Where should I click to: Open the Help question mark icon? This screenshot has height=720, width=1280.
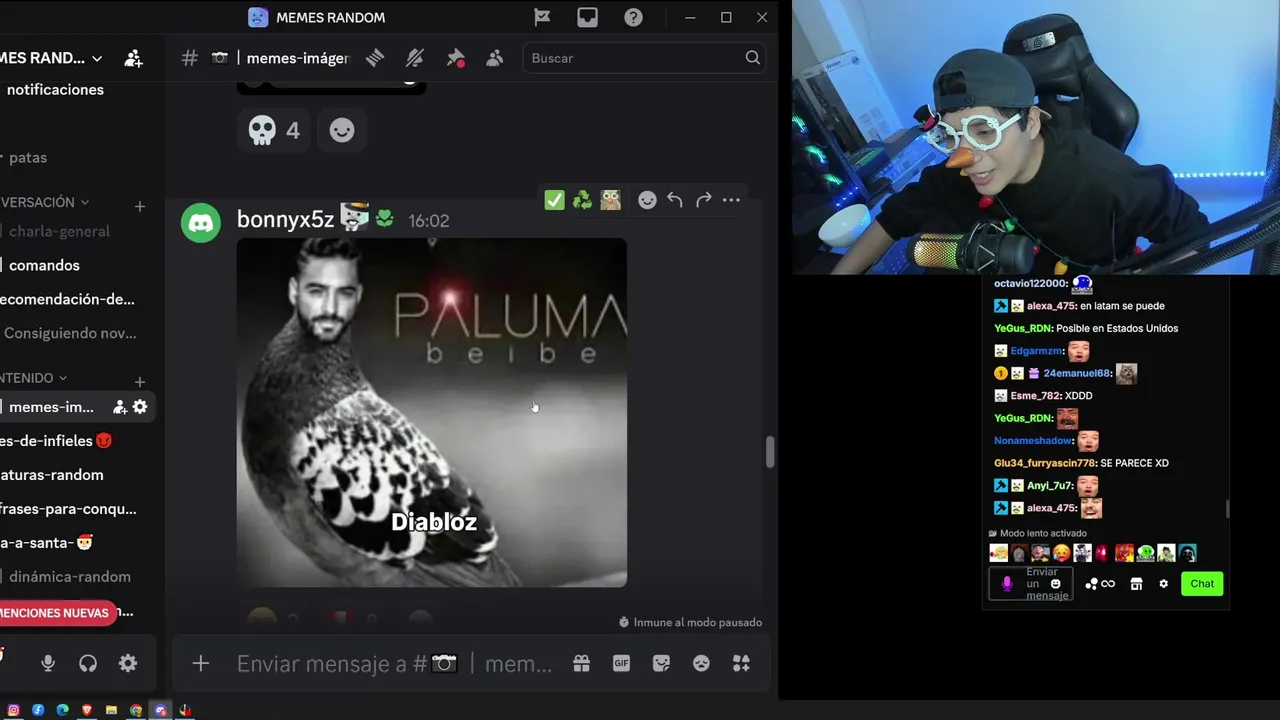[x=633, y=17]
